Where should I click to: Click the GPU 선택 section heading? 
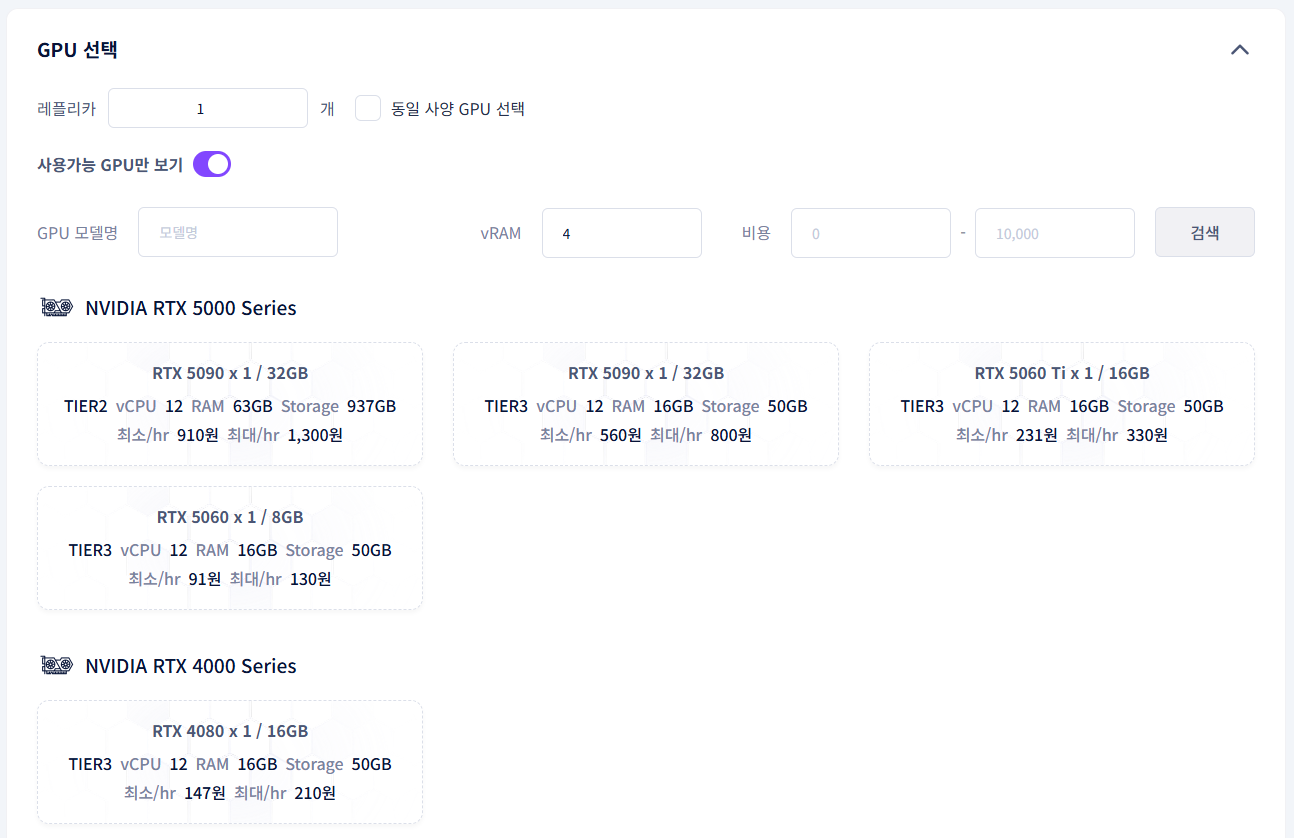pos(77,50)
